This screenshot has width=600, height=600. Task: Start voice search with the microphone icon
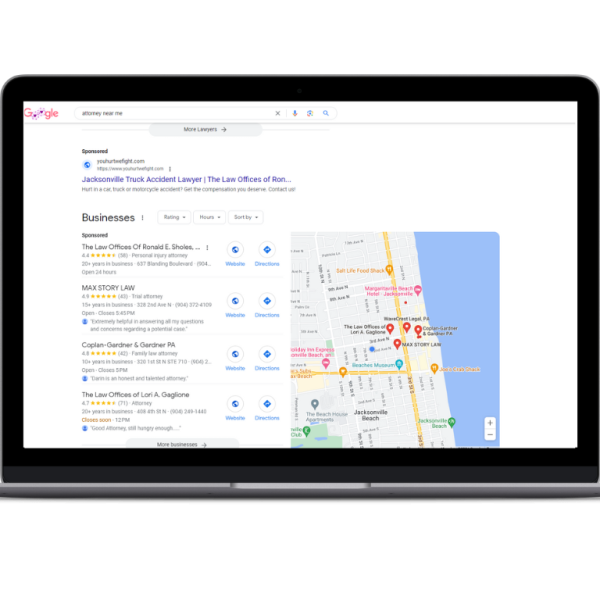(295, 113)
